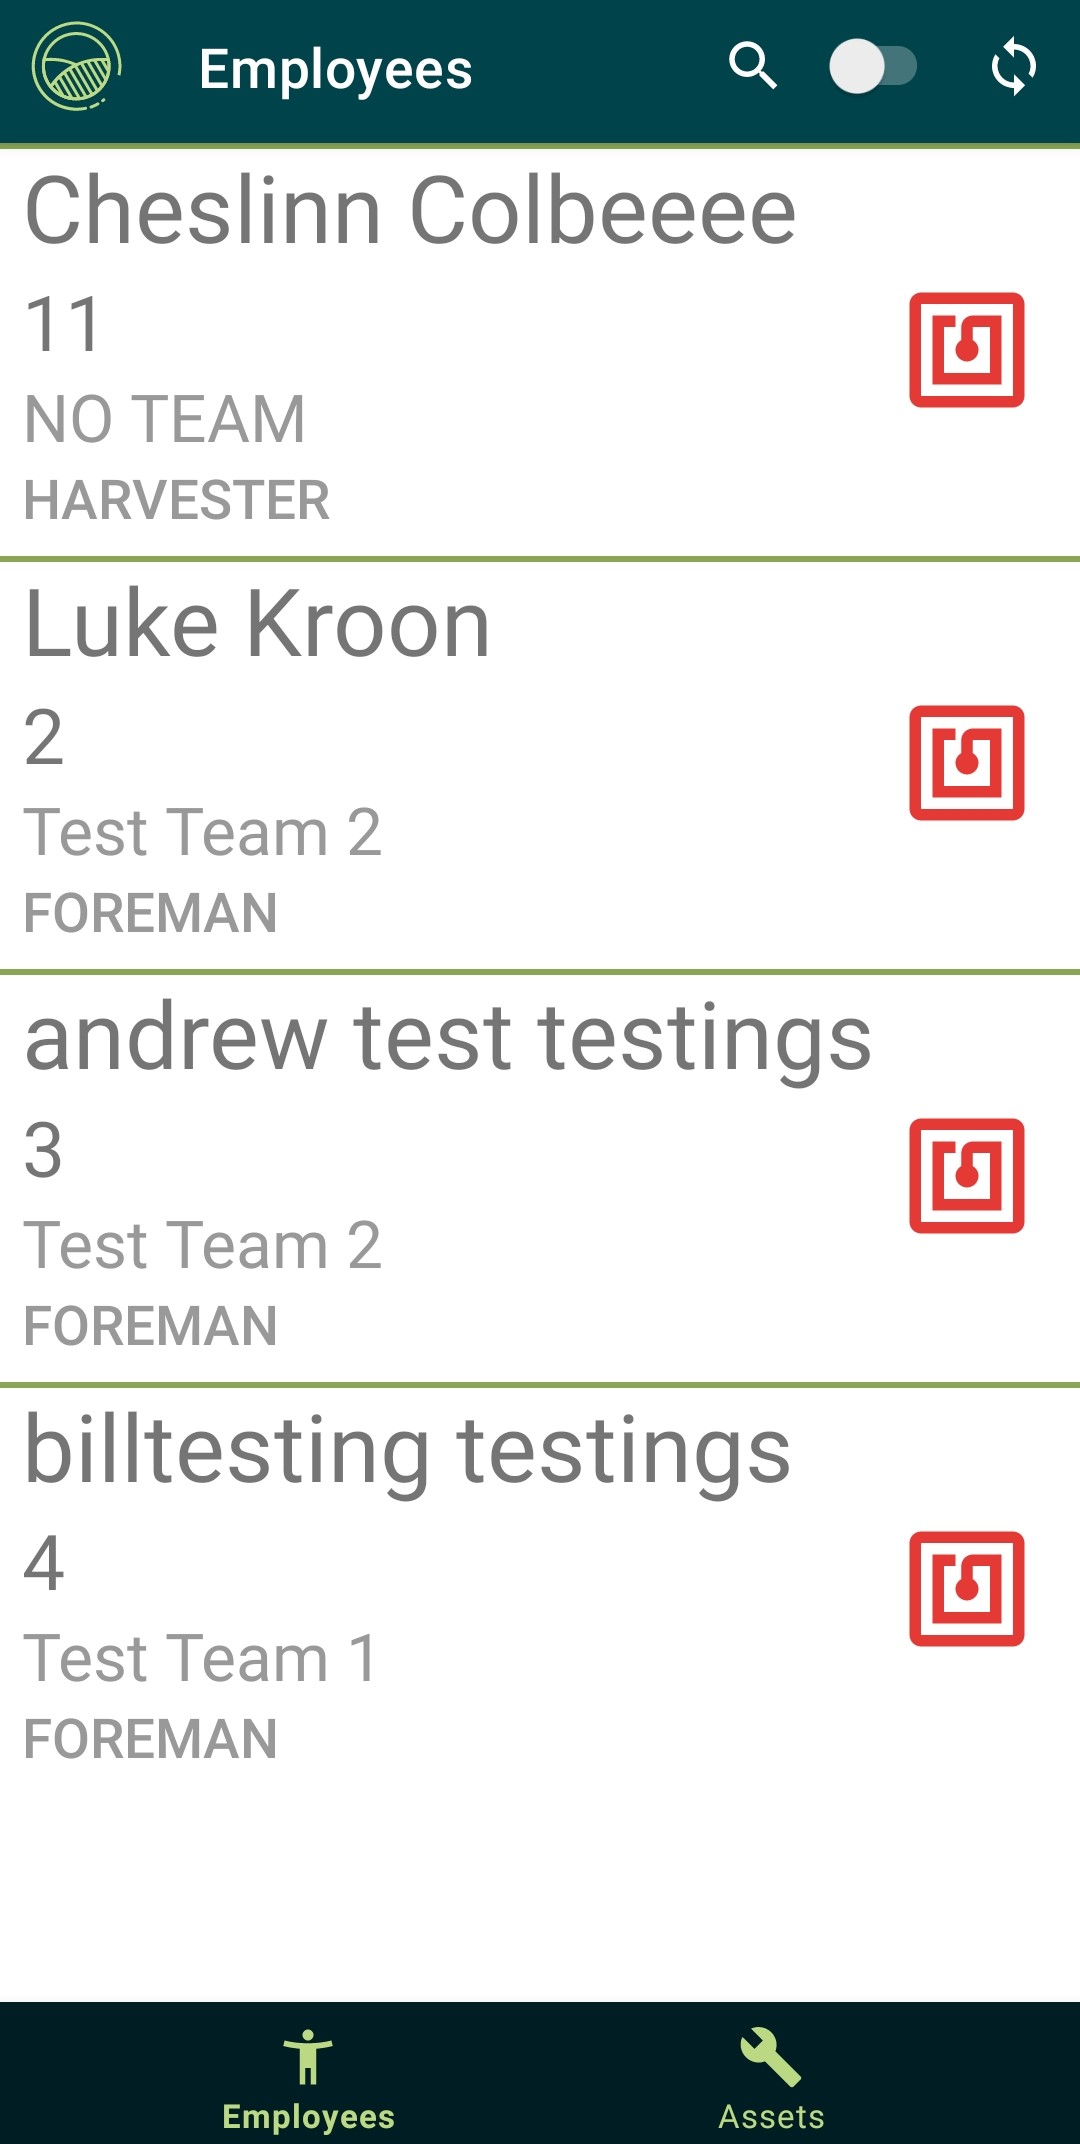Screen dimensions: 1080x2144
Task: Tap the app logo icon in header
Action: click(x=76, y=67)
